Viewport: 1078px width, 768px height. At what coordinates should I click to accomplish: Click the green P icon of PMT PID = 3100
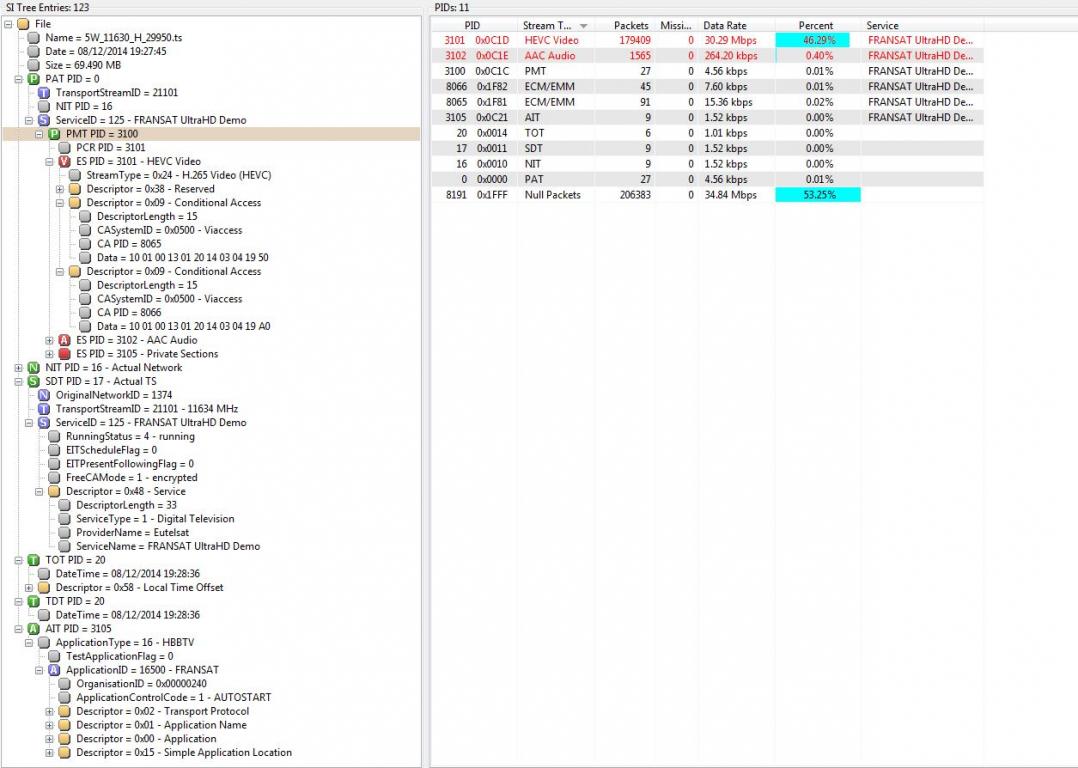point(54,134)
